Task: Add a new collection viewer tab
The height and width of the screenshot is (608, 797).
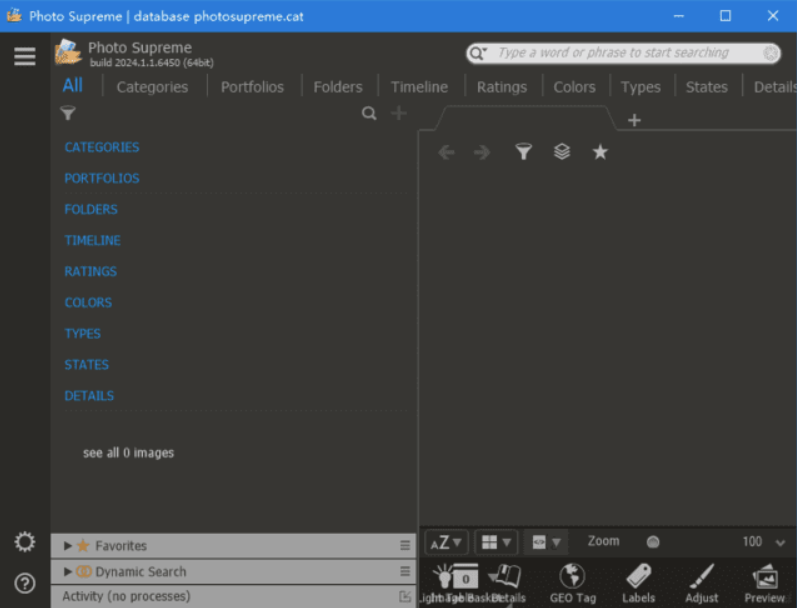Action: (x=634, y=120)
